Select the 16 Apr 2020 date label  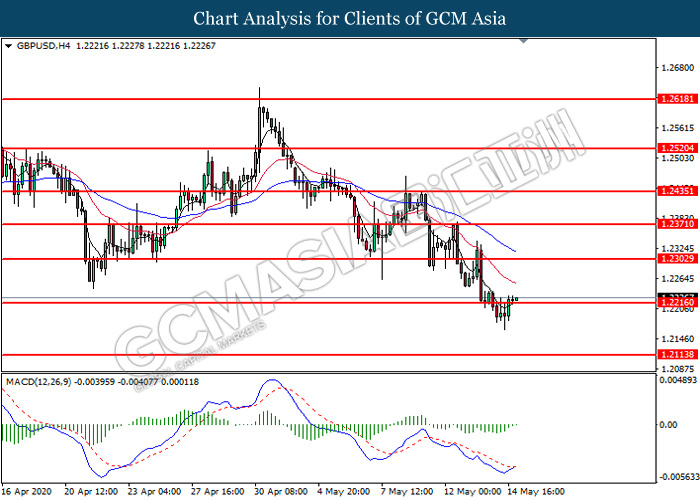point(26,492)
